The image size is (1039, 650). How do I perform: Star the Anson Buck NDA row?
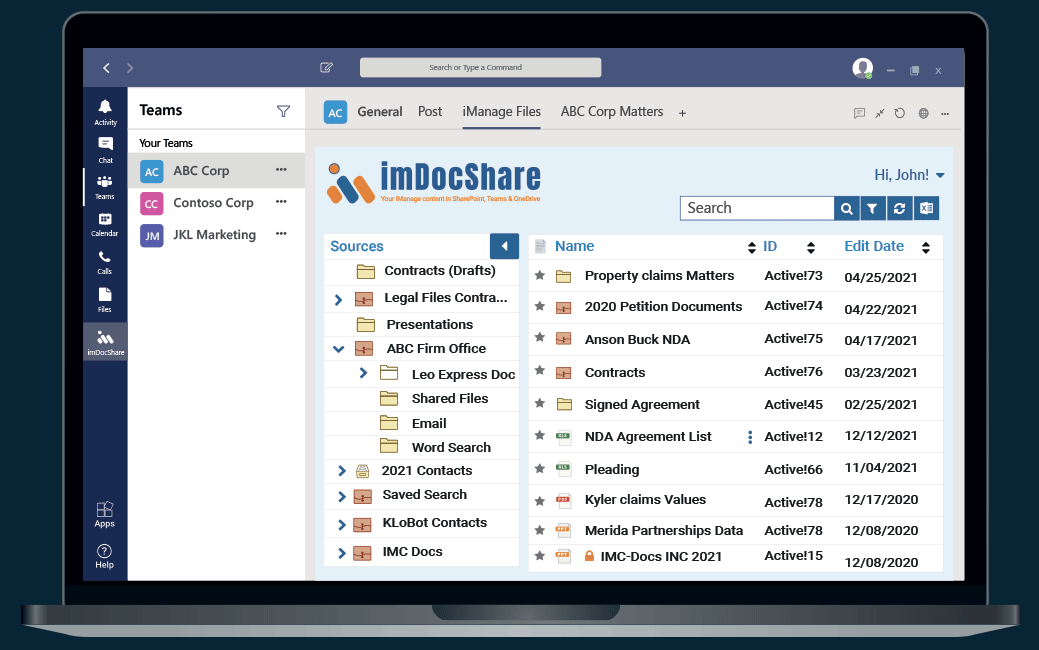tap(540, 337)
